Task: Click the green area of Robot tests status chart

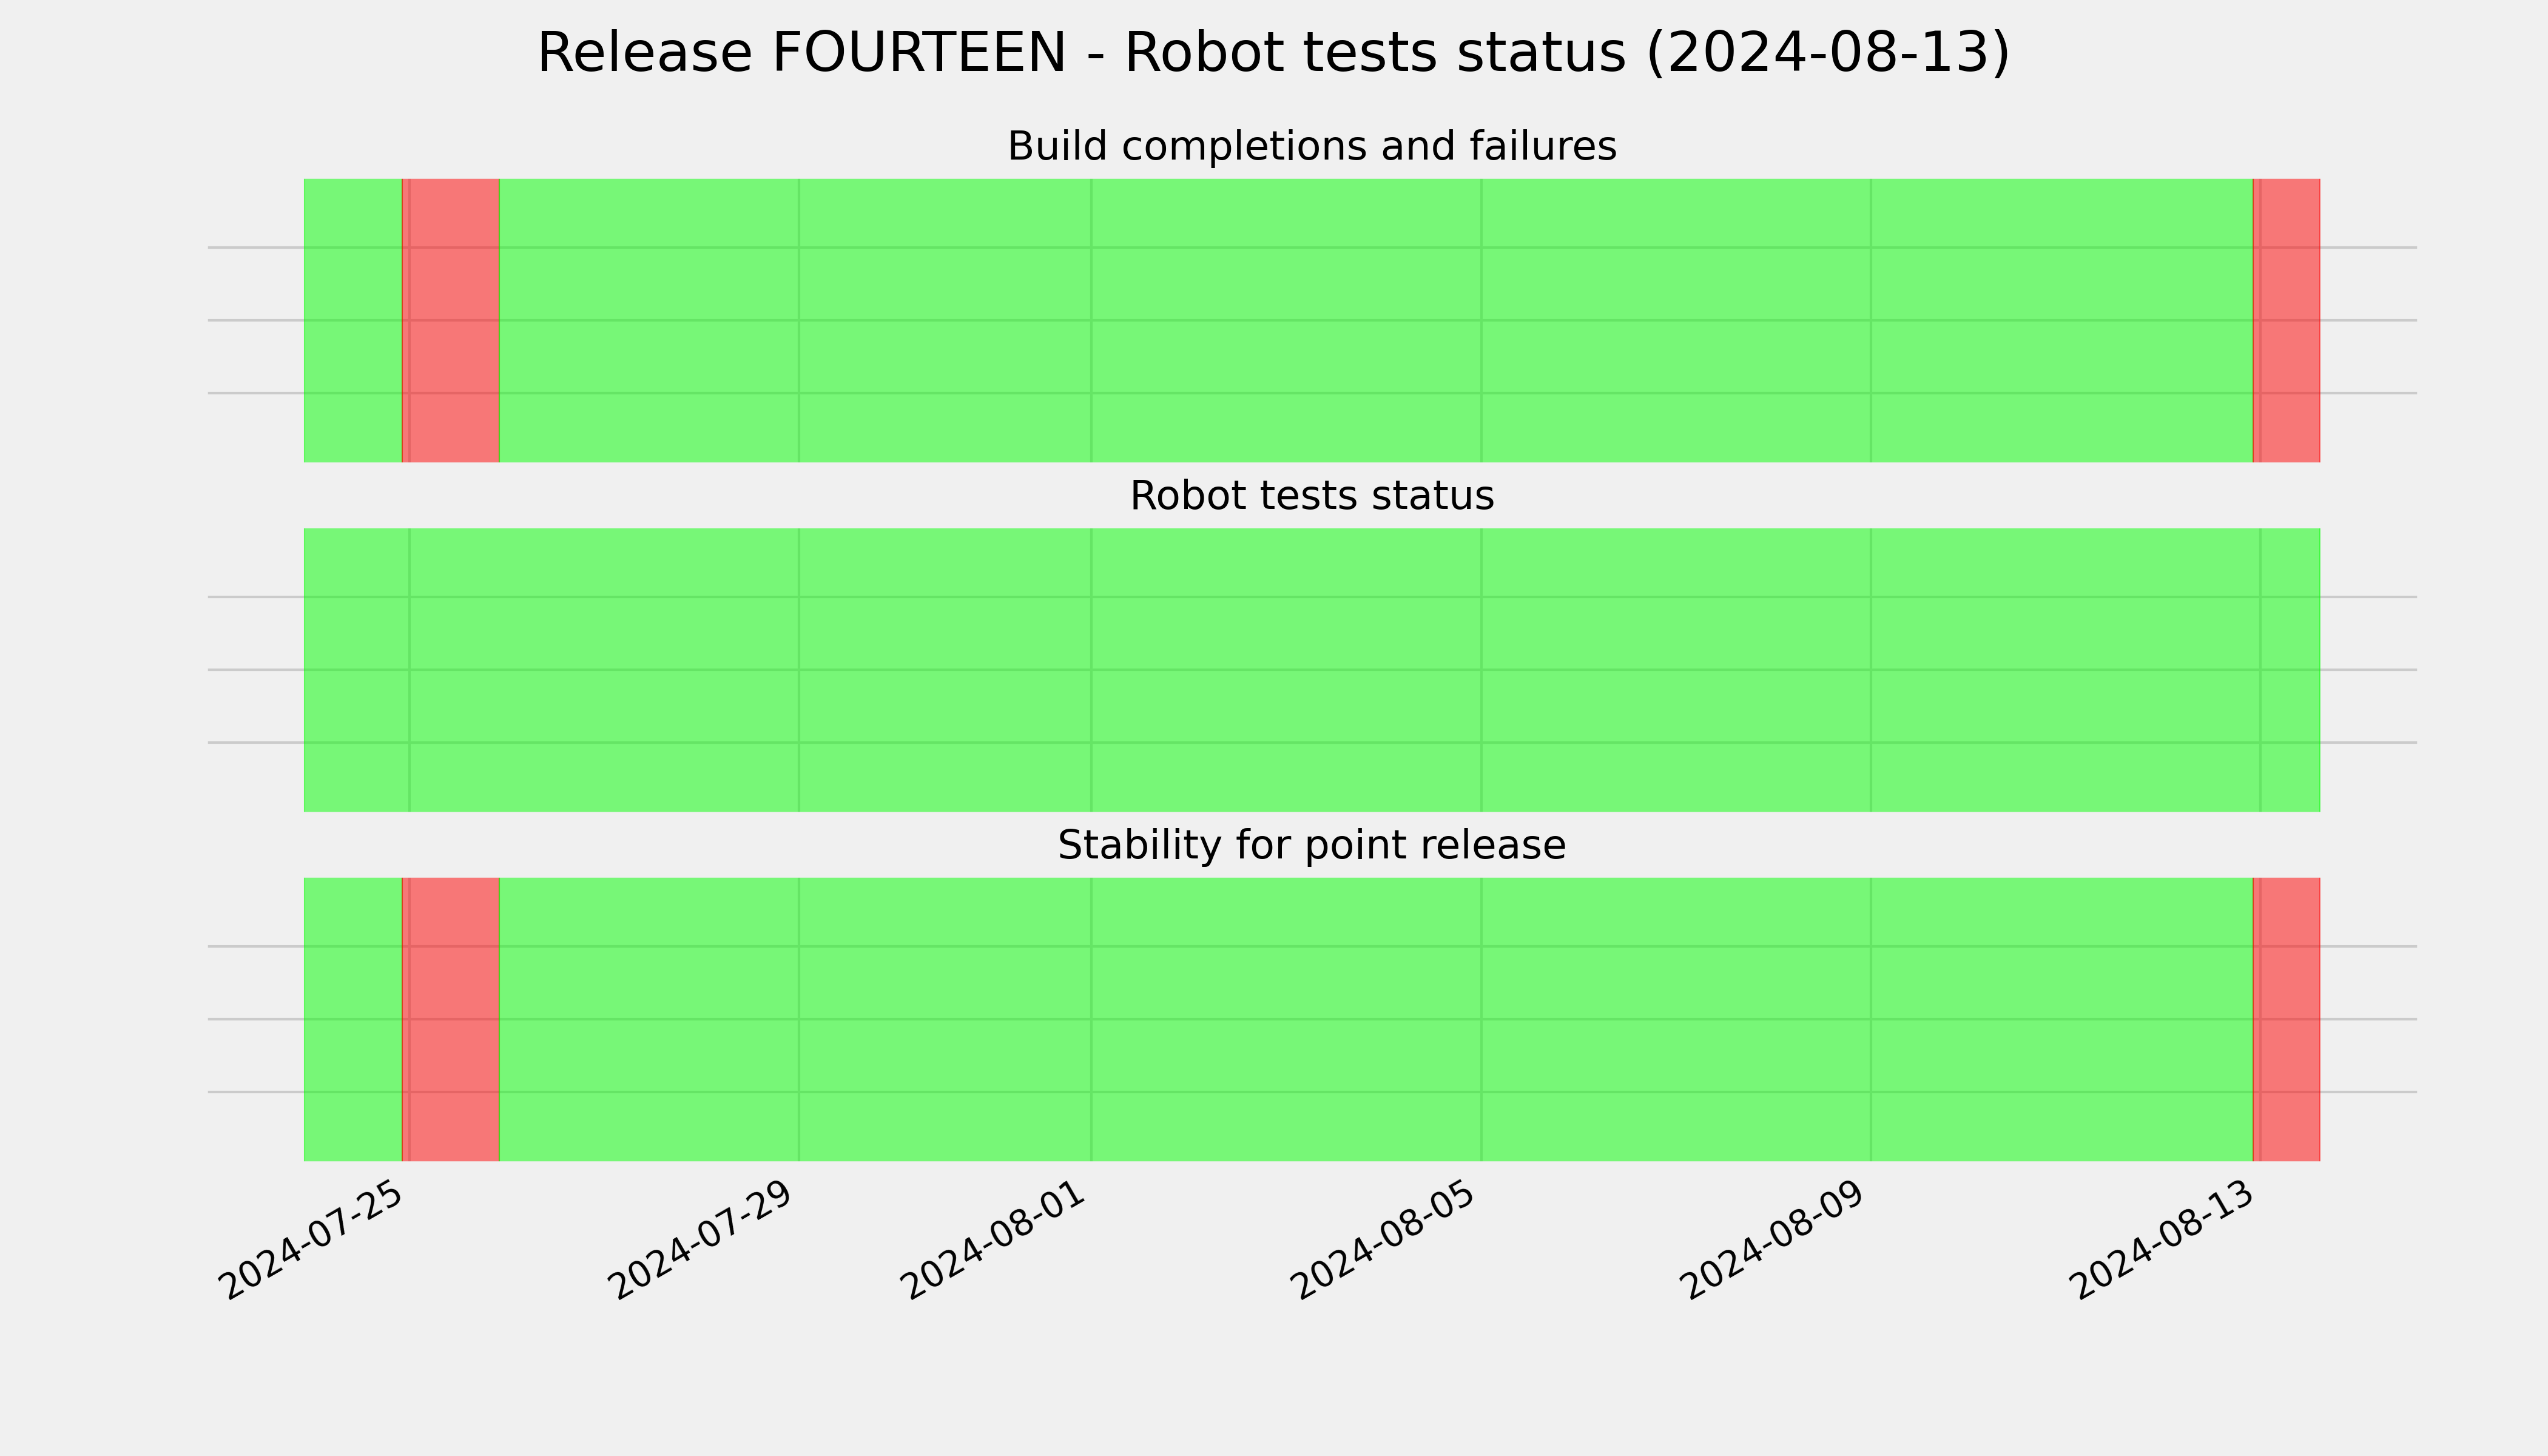Action: [1312, 670]
